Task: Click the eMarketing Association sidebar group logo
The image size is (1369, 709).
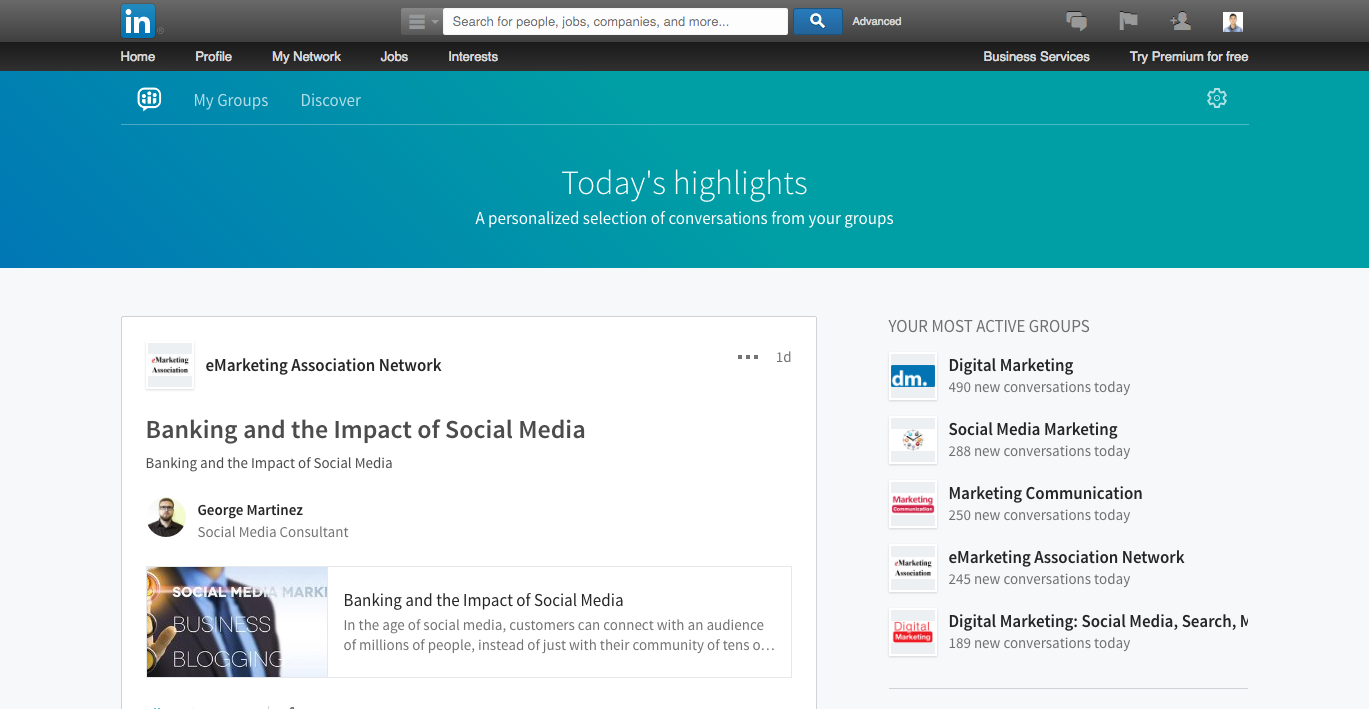Action: 913,569
